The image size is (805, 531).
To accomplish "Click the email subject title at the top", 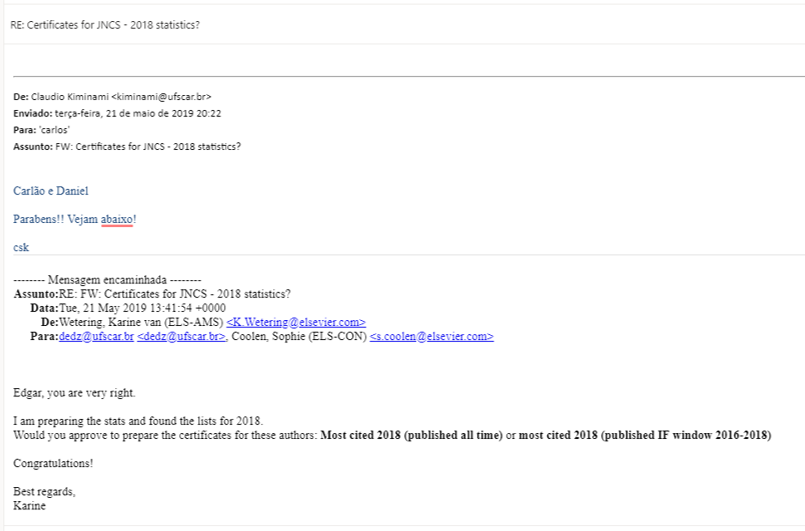I will tap(105, 25).
